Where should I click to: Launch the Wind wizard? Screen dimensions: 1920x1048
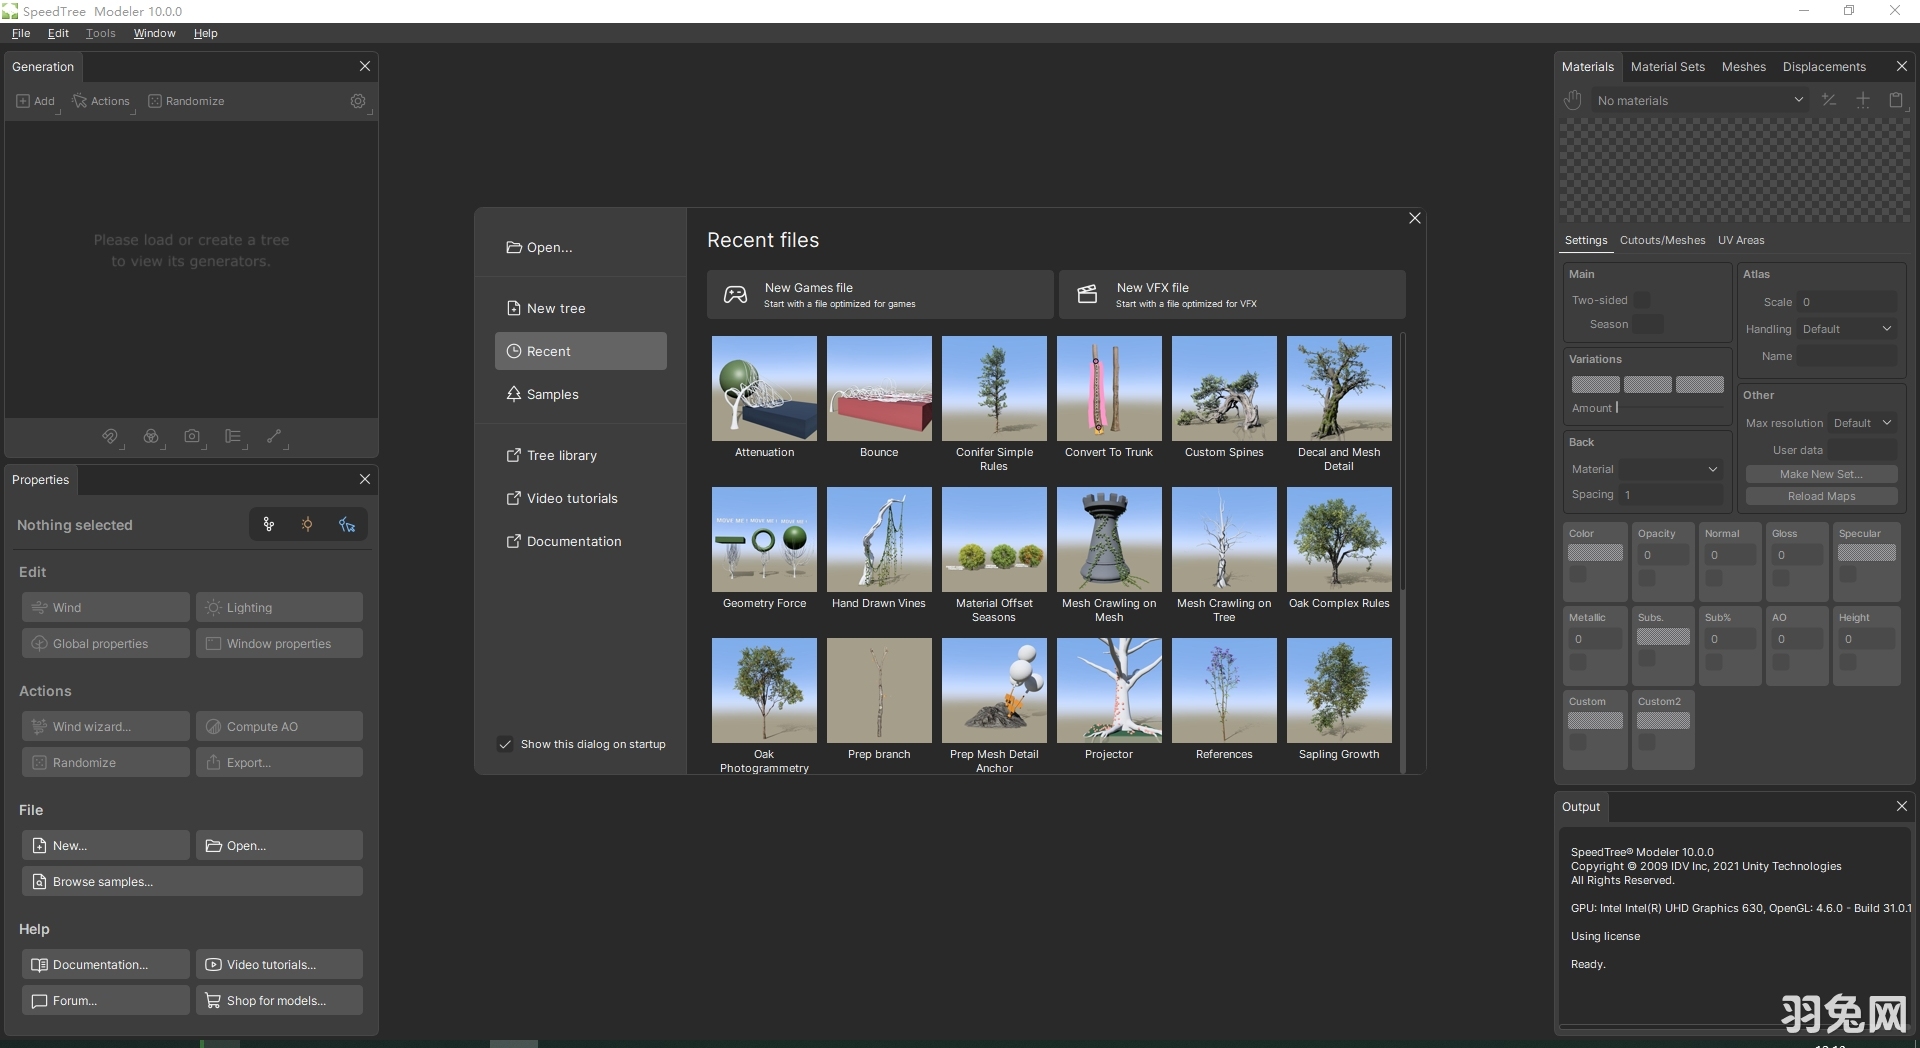click(104, 726)
